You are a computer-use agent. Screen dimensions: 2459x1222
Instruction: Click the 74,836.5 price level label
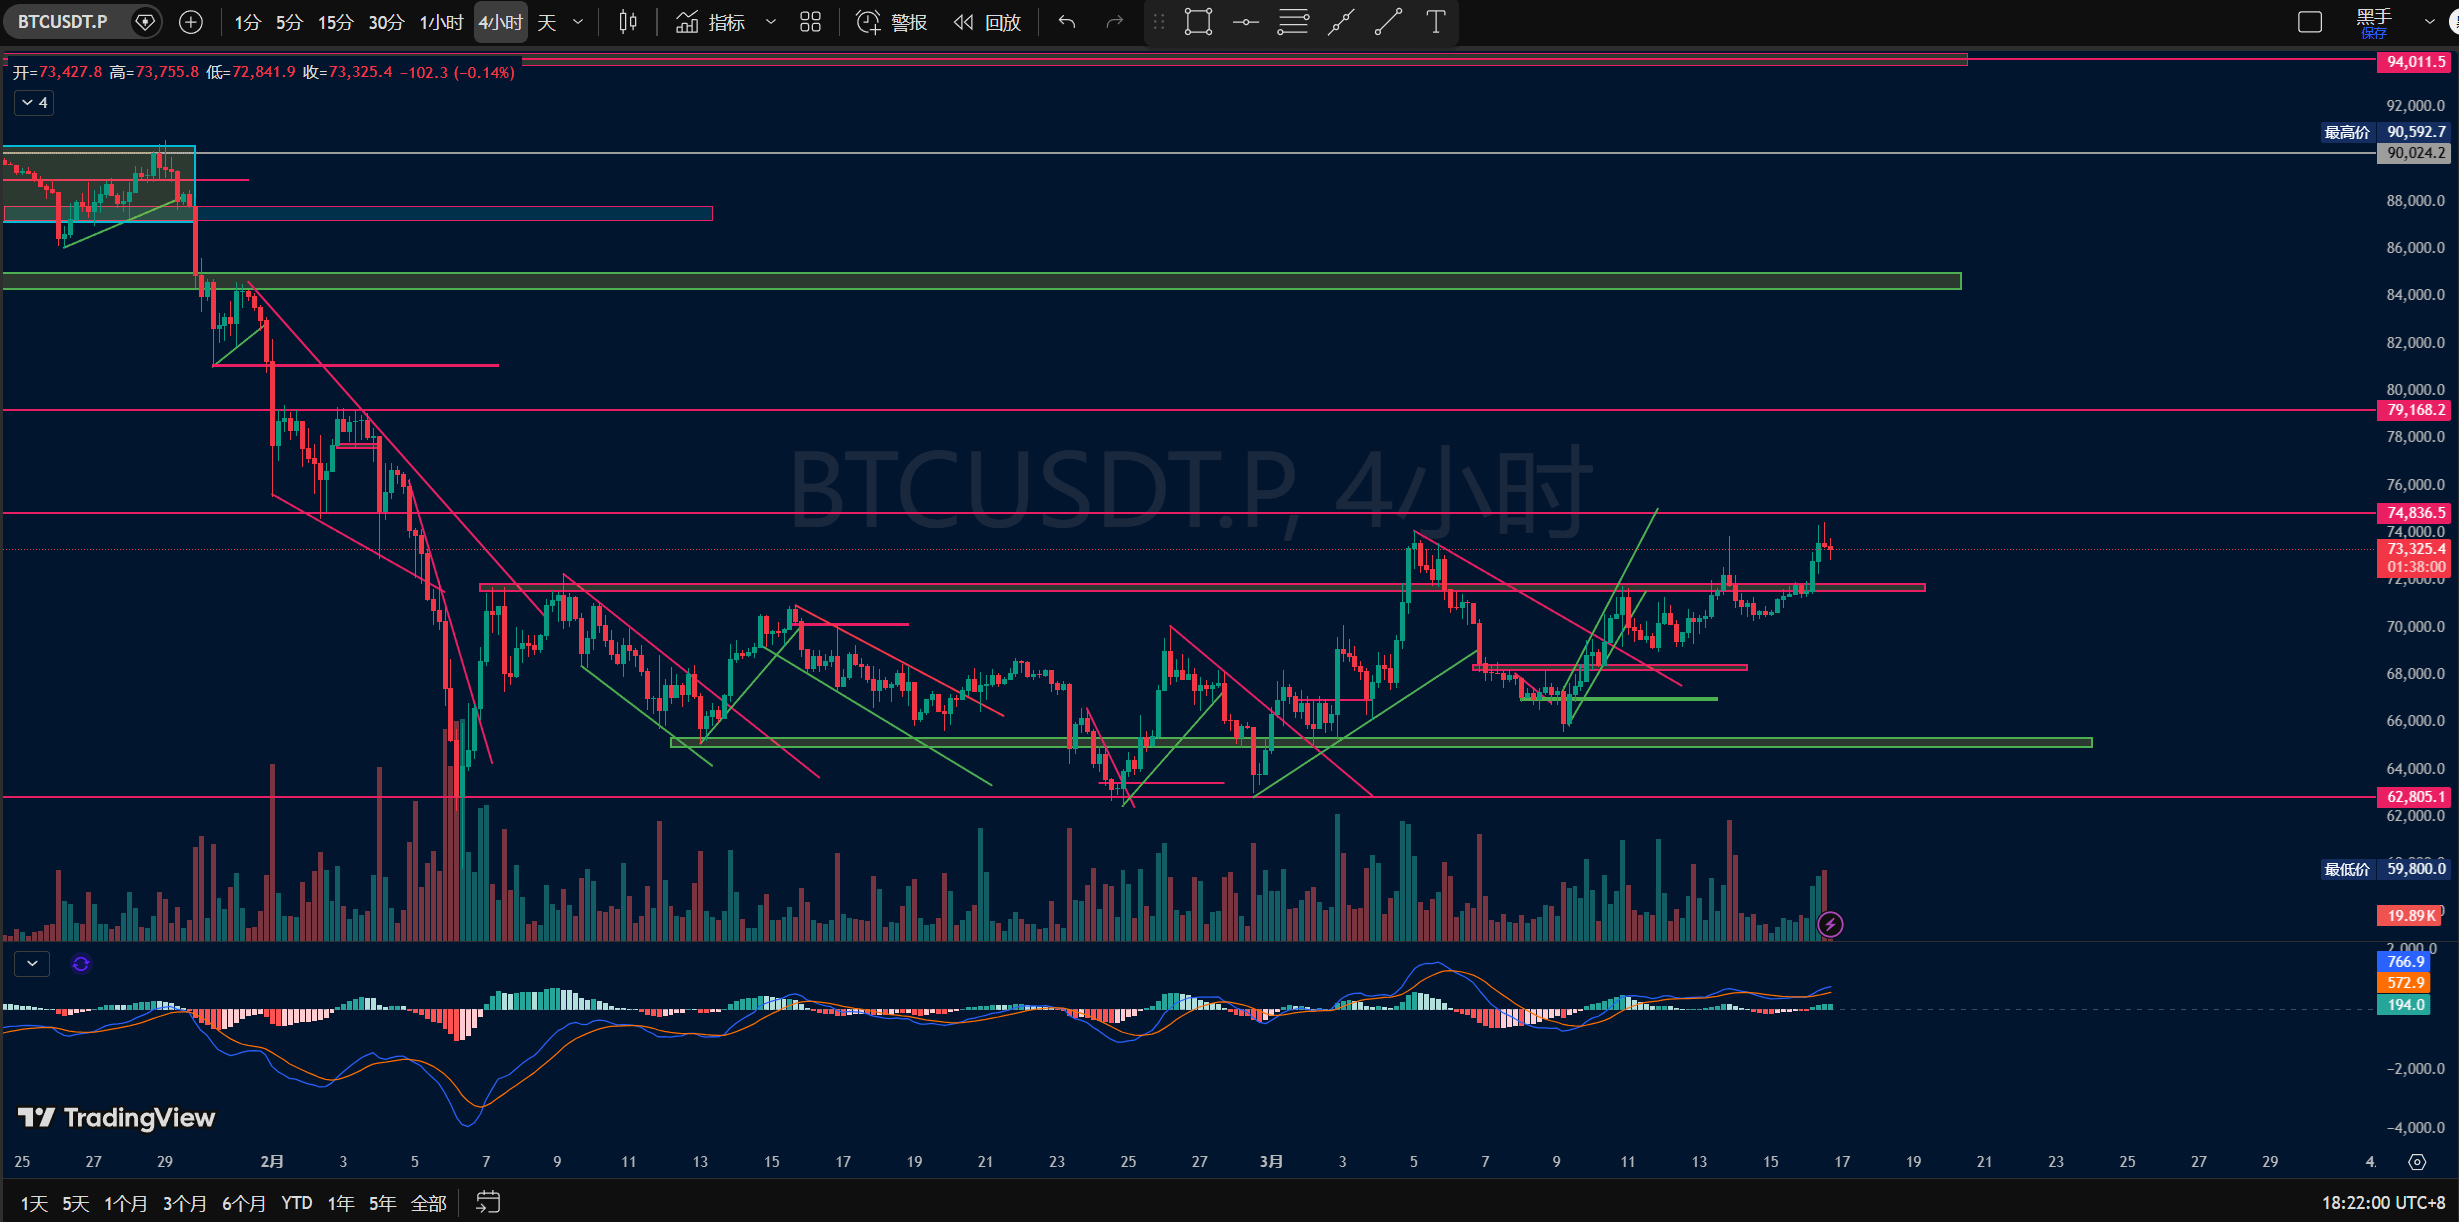[x=2414, y=513]
